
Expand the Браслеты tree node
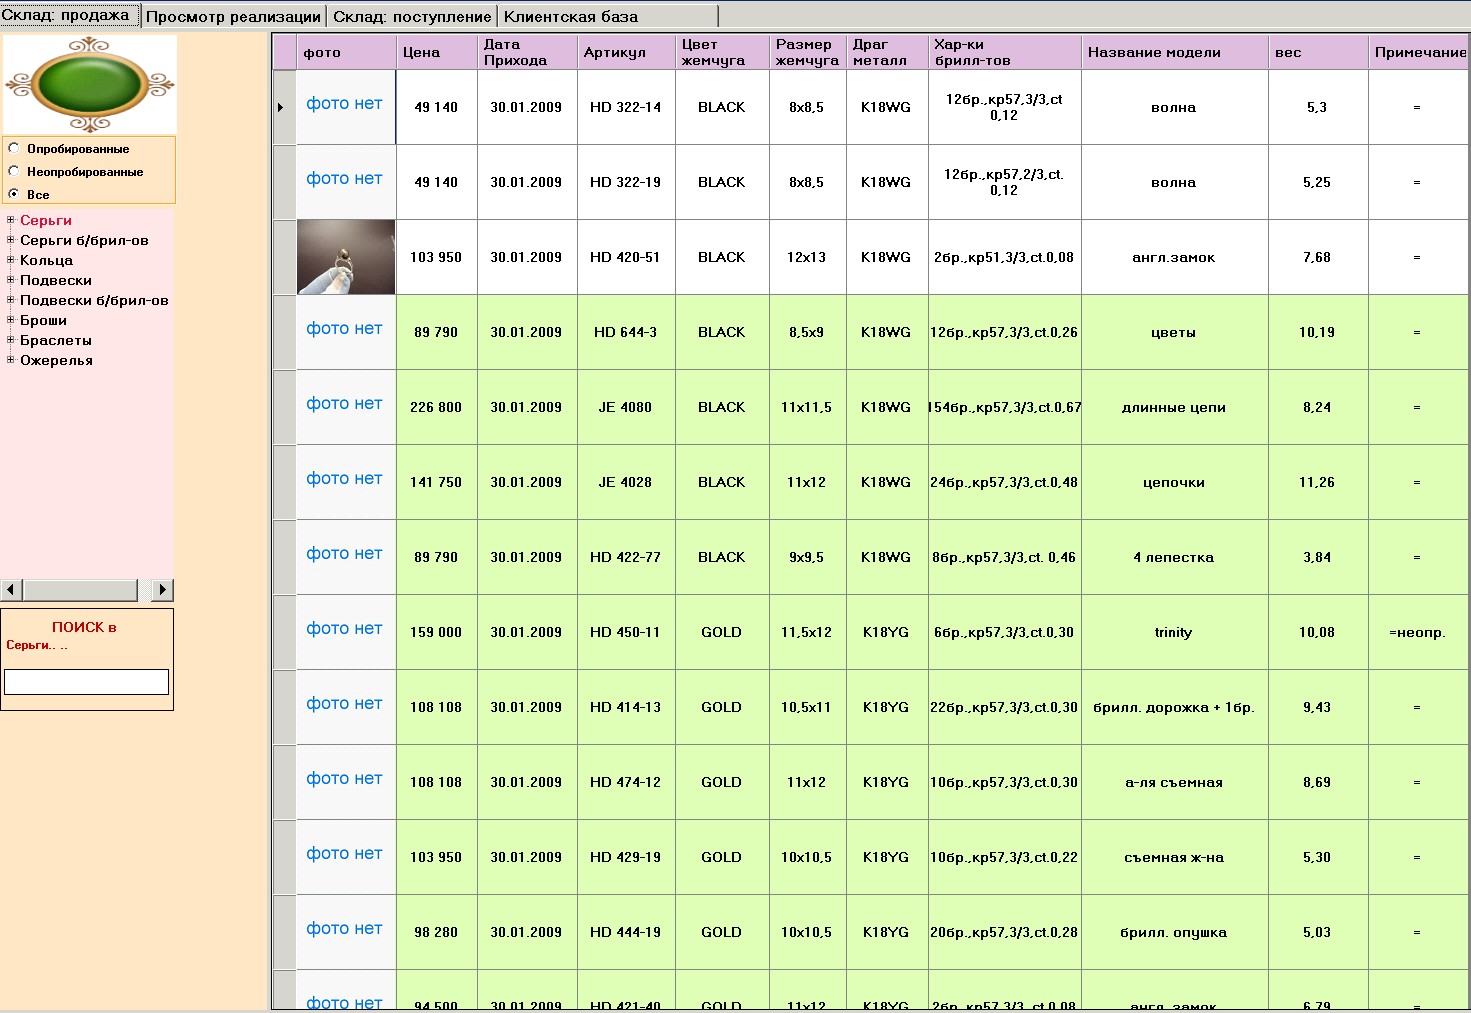click(x=11, y=340)
